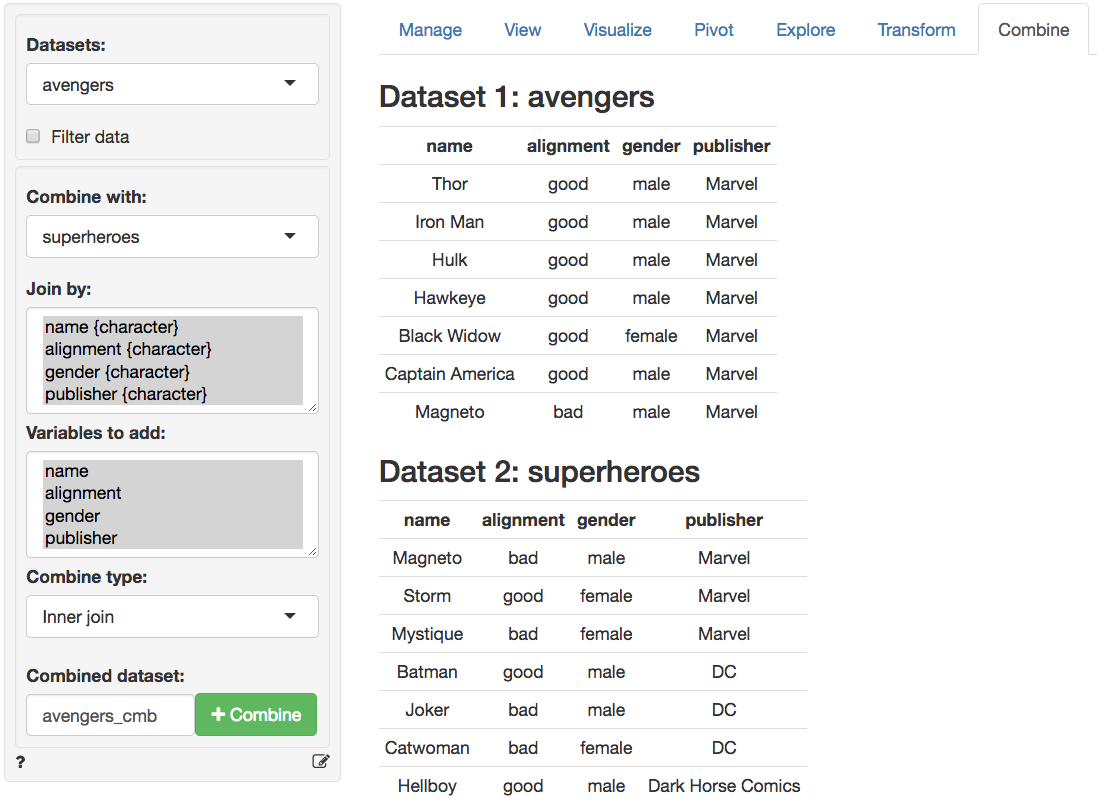This screenshot has height=806, width=1098.
Task: Open the Combine type Inner join dropdown
Action: coord(172,617)
